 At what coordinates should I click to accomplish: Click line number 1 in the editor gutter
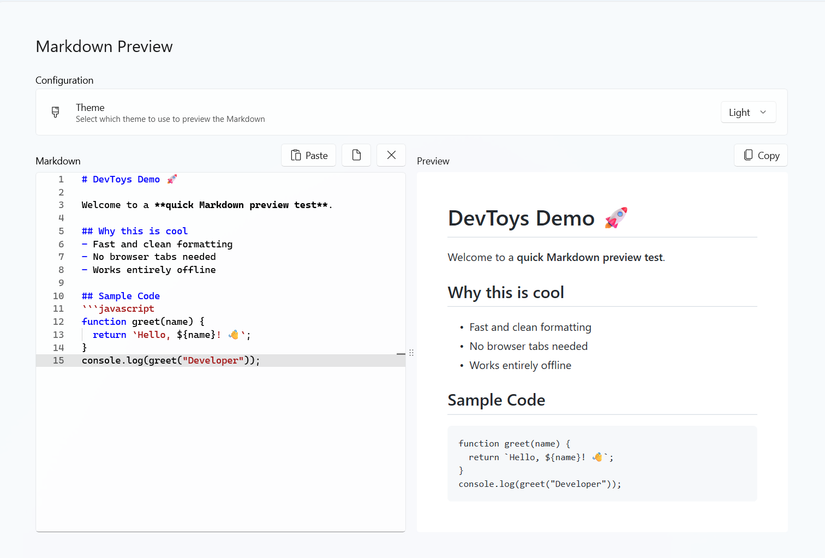61,179
